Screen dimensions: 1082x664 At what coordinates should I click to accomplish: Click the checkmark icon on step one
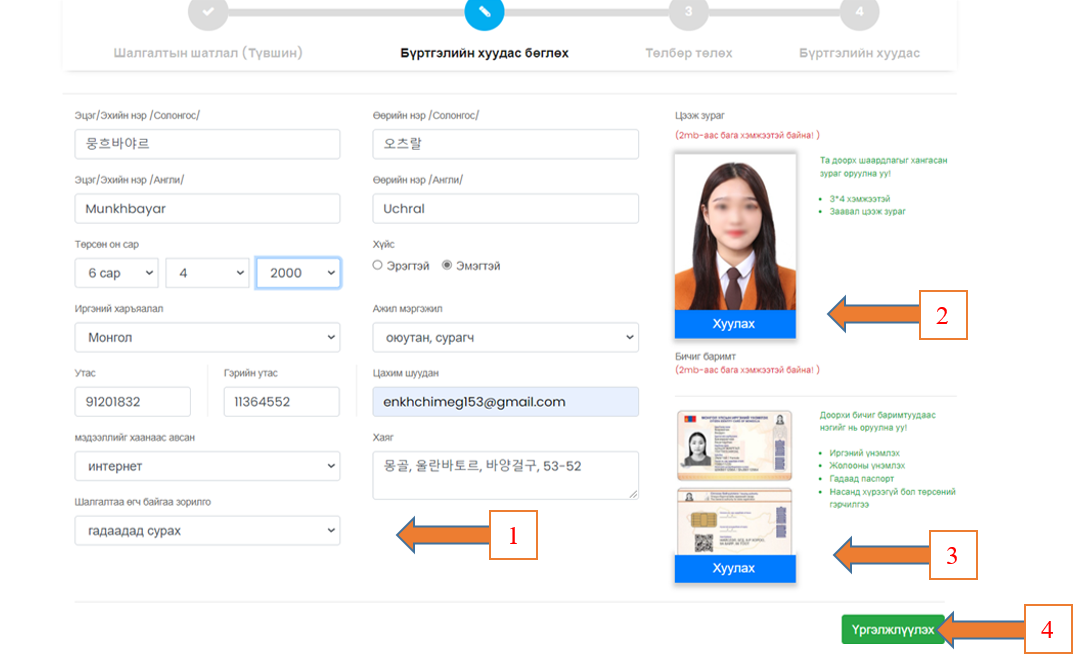208,12
